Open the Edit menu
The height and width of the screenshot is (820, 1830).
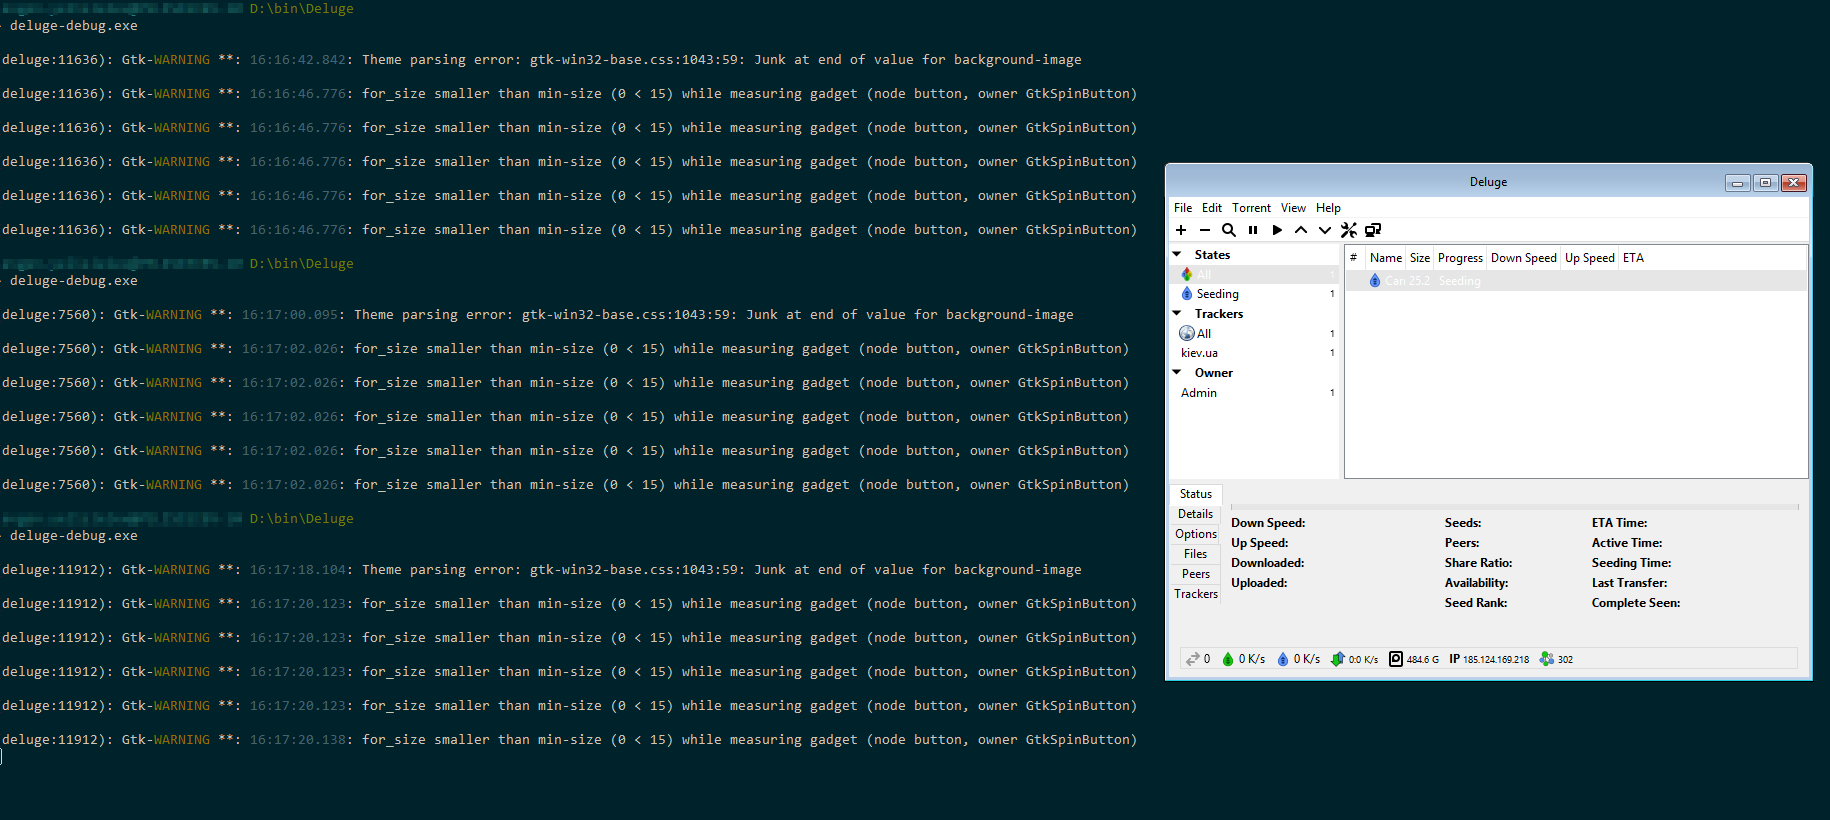pyautogui.click(x=1212, y=208)
